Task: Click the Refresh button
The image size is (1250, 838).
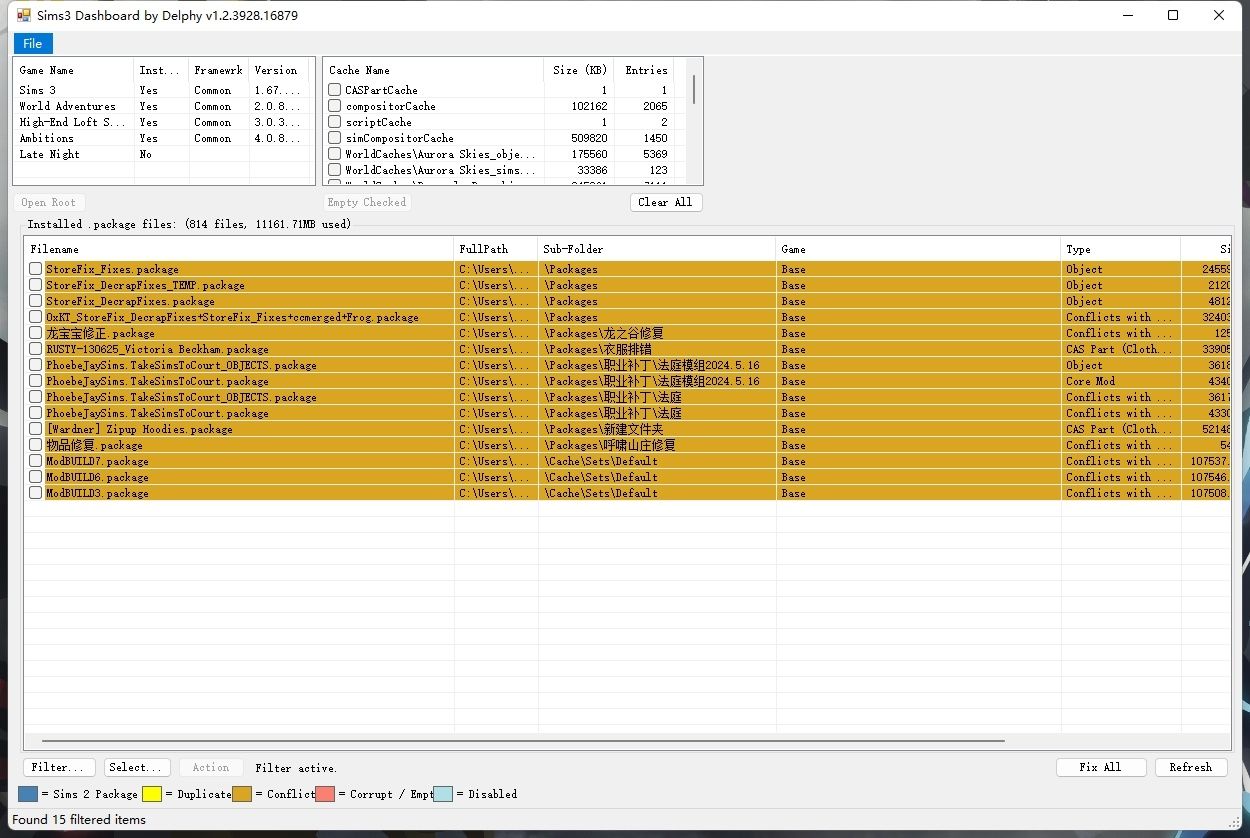Action: pos(1190,767)
